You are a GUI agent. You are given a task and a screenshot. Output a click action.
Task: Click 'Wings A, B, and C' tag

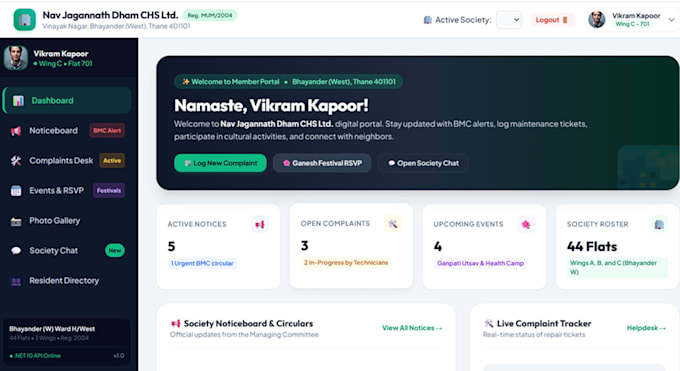click(617, 268)
